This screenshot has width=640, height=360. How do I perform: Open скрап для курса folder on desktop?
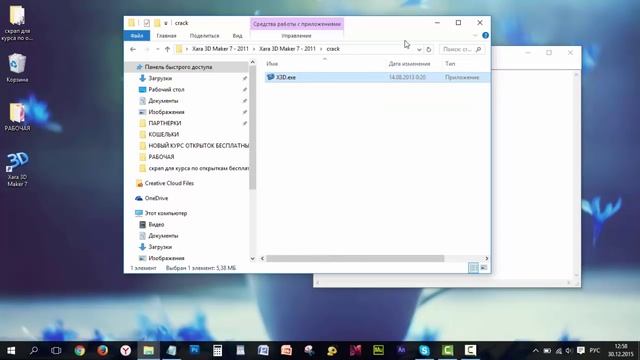coord(17,23)
